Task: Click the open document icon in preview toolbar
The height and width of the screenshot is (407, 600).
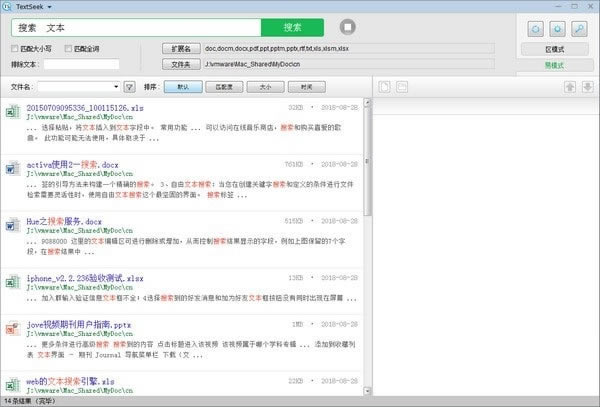Action: point(384,87)
